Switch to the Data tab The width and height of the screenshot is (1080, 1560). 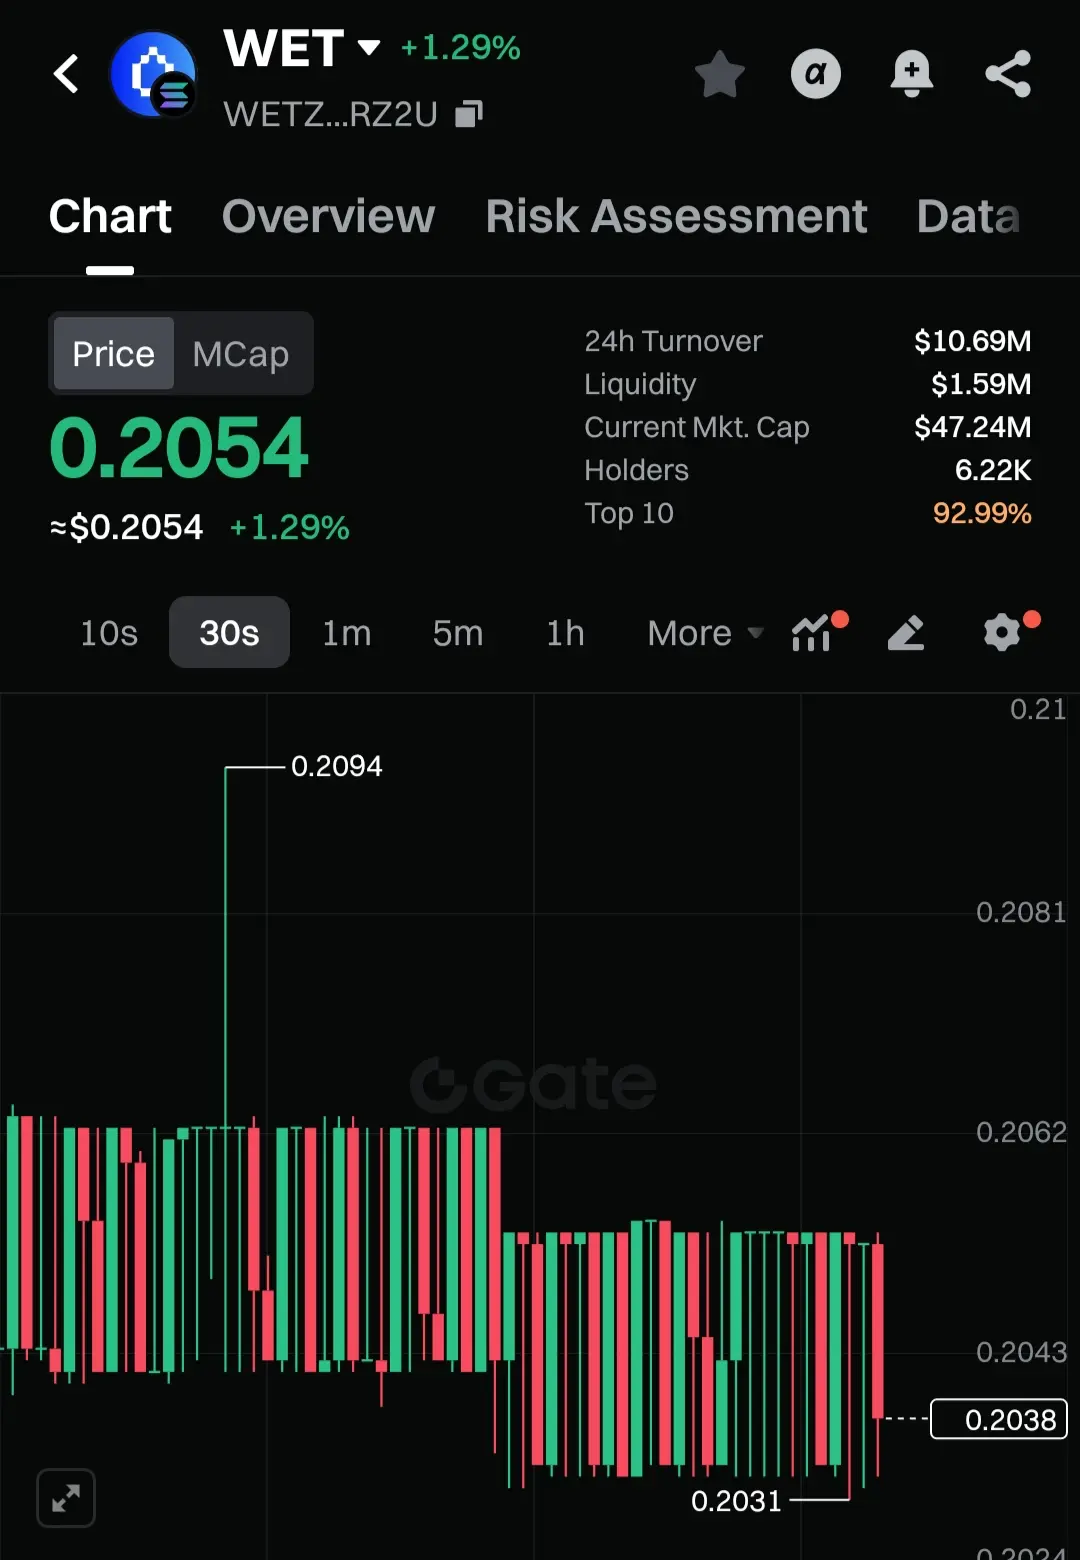(x=968, y=216)
